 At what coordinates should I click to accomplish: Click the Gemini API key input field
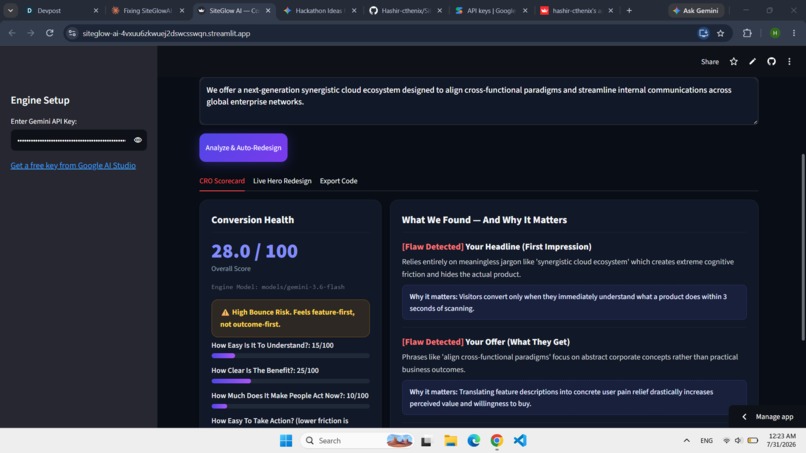click(x=71, y=140)
